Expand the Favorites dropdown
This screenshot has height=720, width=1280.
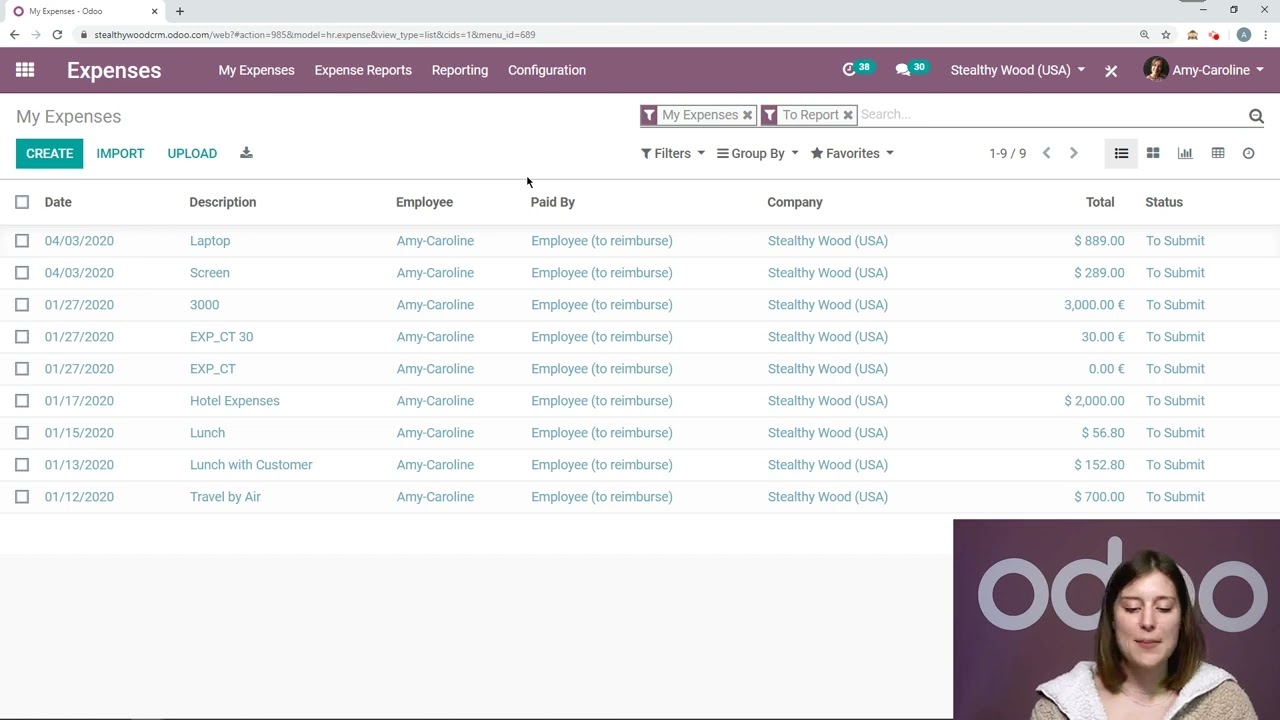852,153
